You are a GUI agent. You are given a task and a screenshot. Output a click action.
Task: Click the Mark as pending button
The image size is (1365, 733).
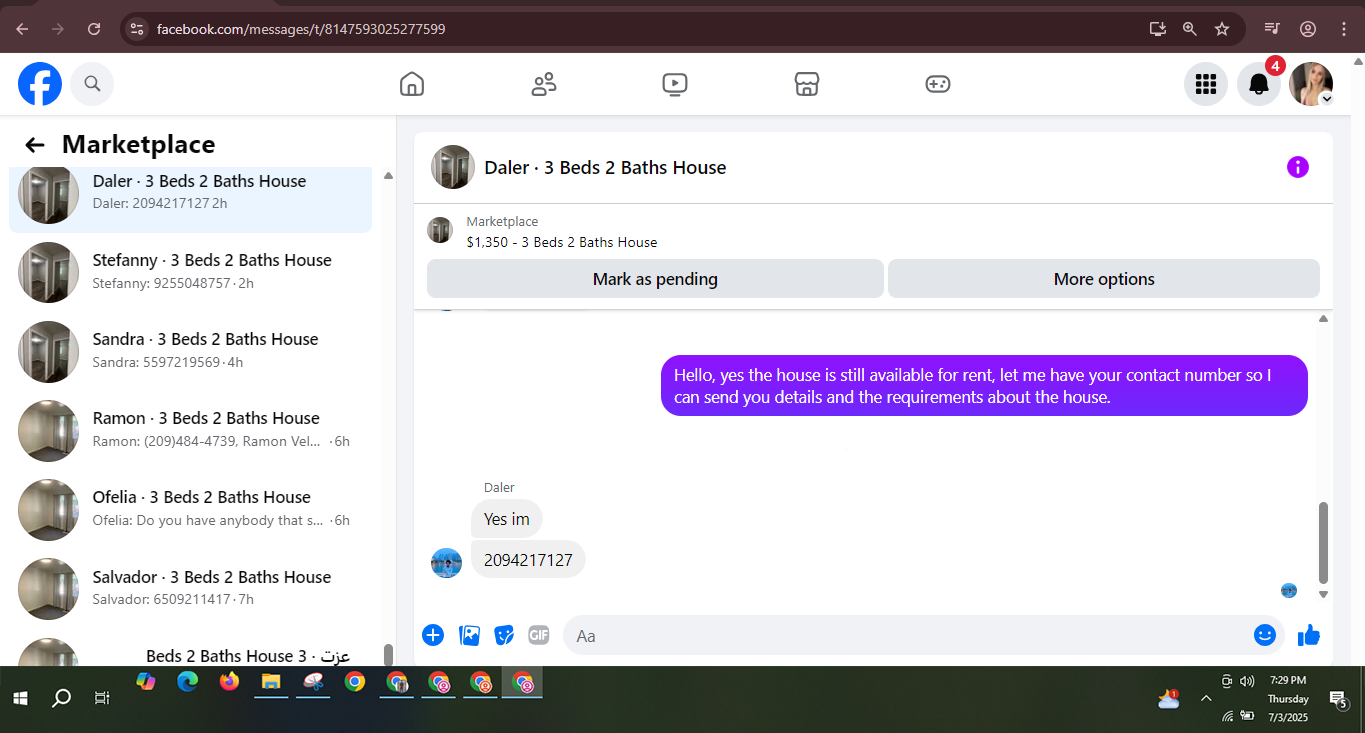(x=655, y=279)
